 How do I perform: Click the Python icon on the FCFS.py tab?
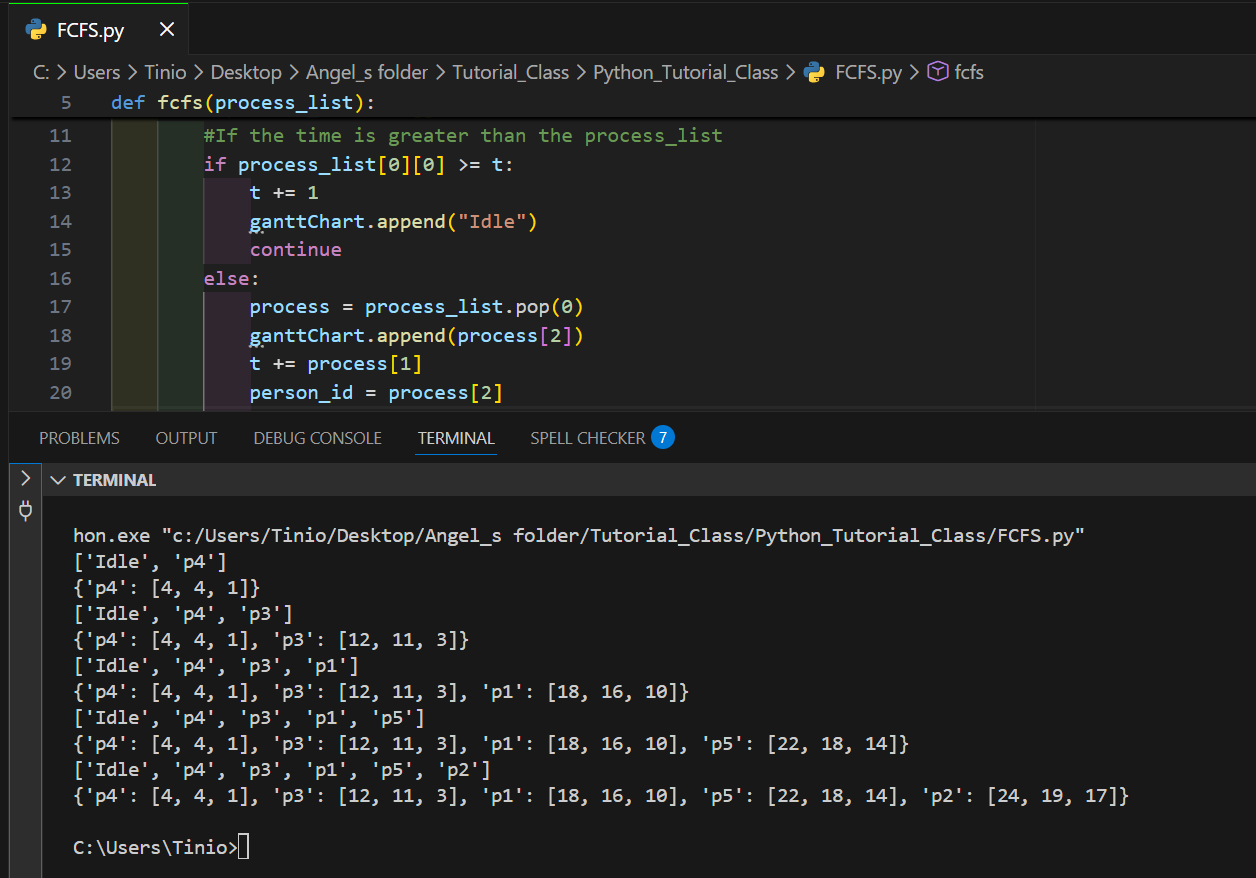click(x=36, y=29)
